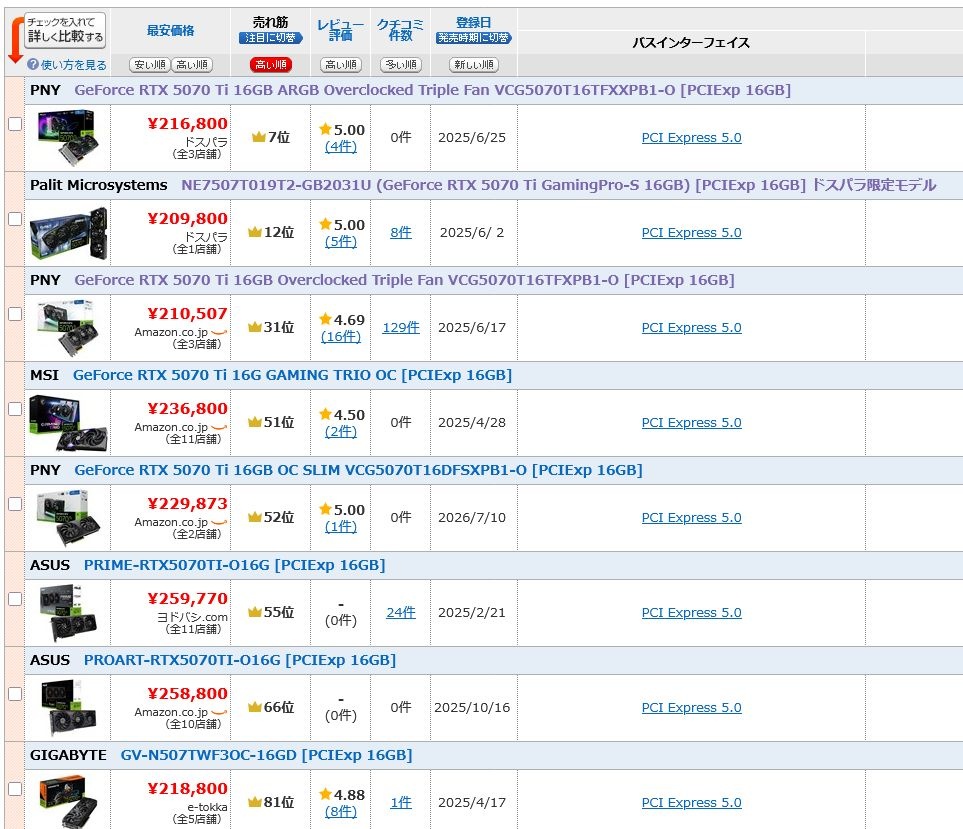Click the ¥229,873 price for PNY SLIM

tap(187, 504)
